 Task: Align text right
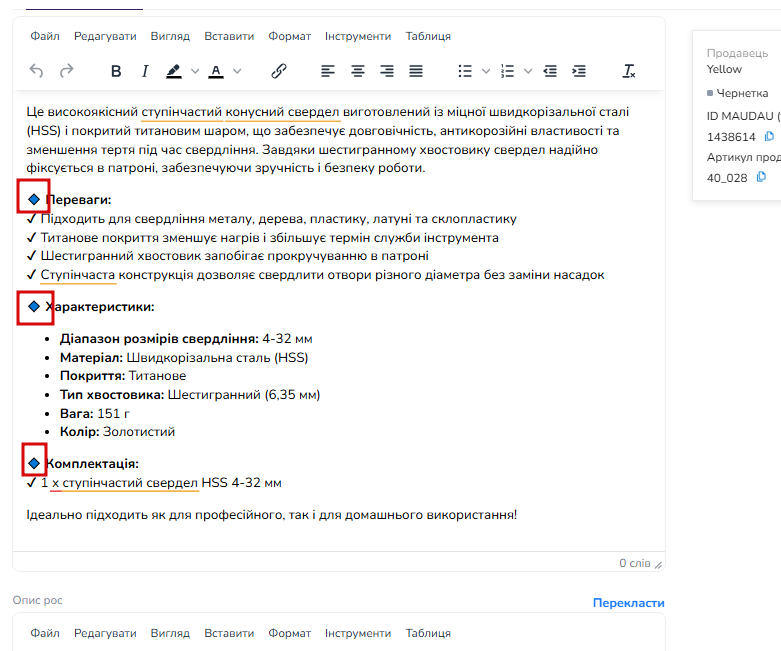coord(387,71)
